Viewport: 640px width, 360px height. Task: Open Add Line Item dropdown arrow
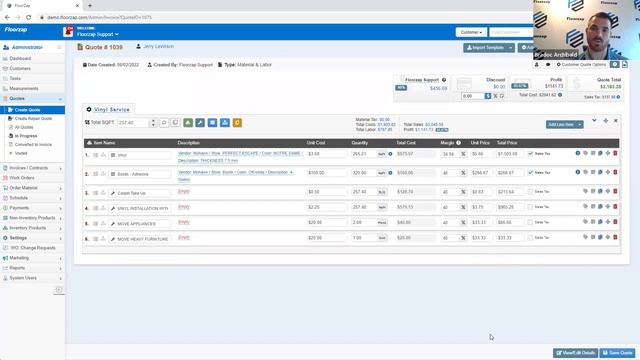(x=580, y=124)
